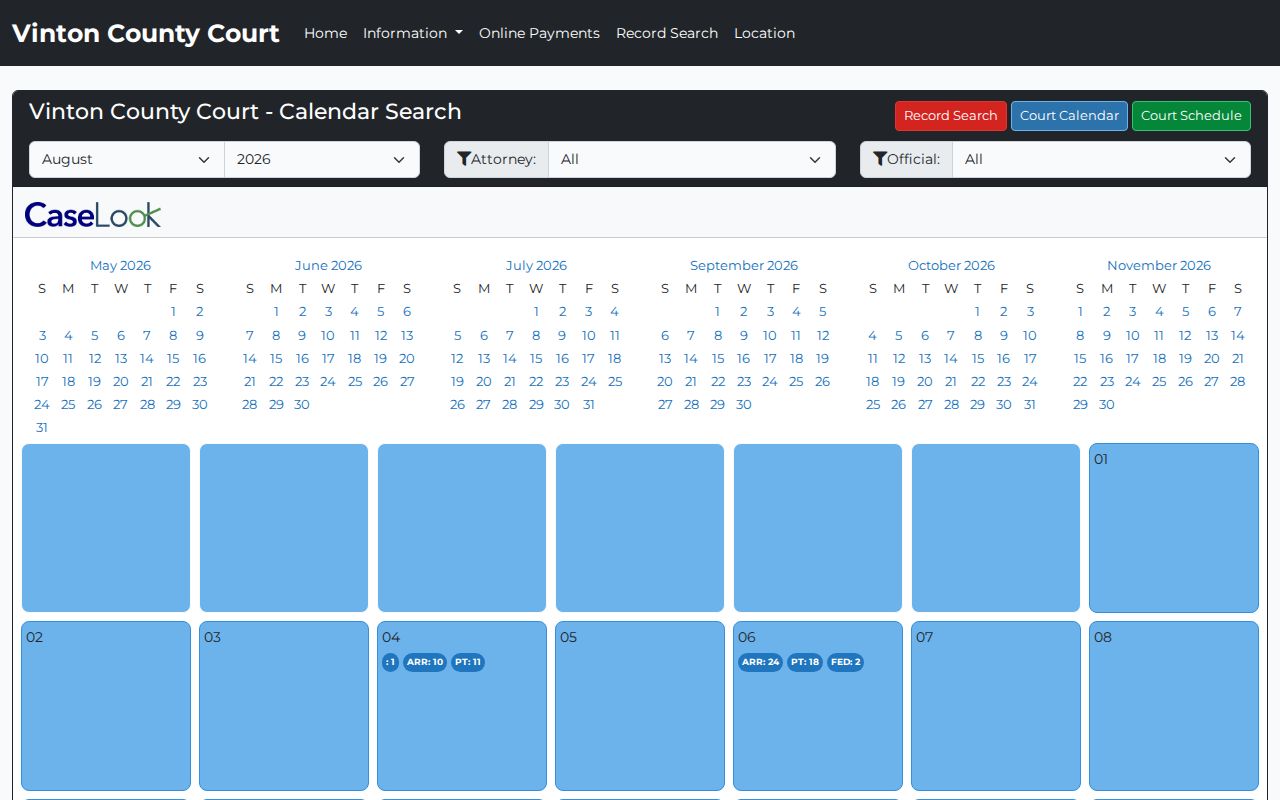This screenshot has height=800, width=1280.
Task: Select day 30 in the June 2026 mini calendar
Action: (302, 404)
